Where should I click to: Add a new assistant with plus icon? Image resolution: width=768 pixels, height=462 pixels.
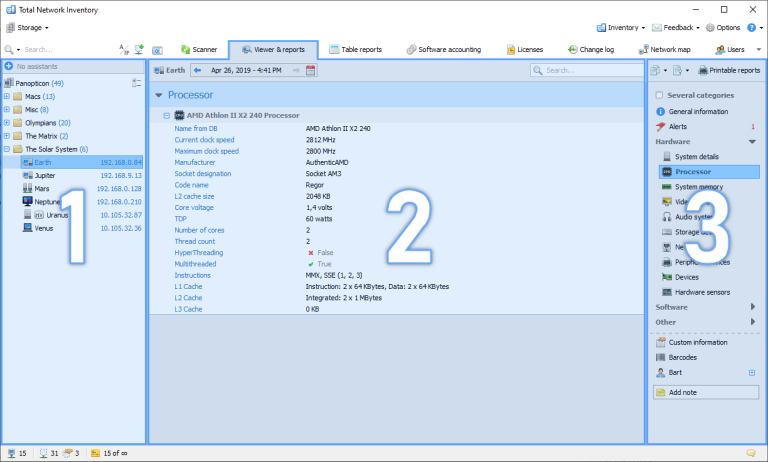click(x=8, y=66)
